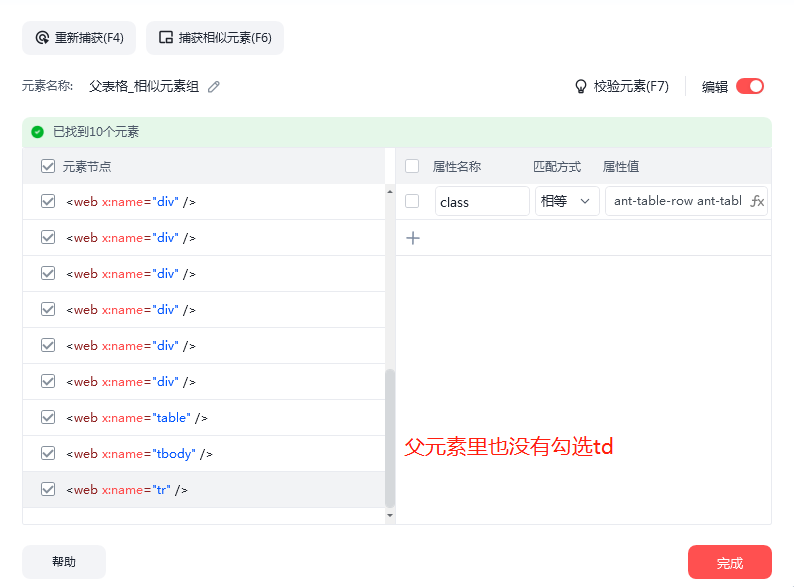The image size is (794, 587).
Task: Click the 重新捕获(F4) recapture button
Action: point(79,38)
